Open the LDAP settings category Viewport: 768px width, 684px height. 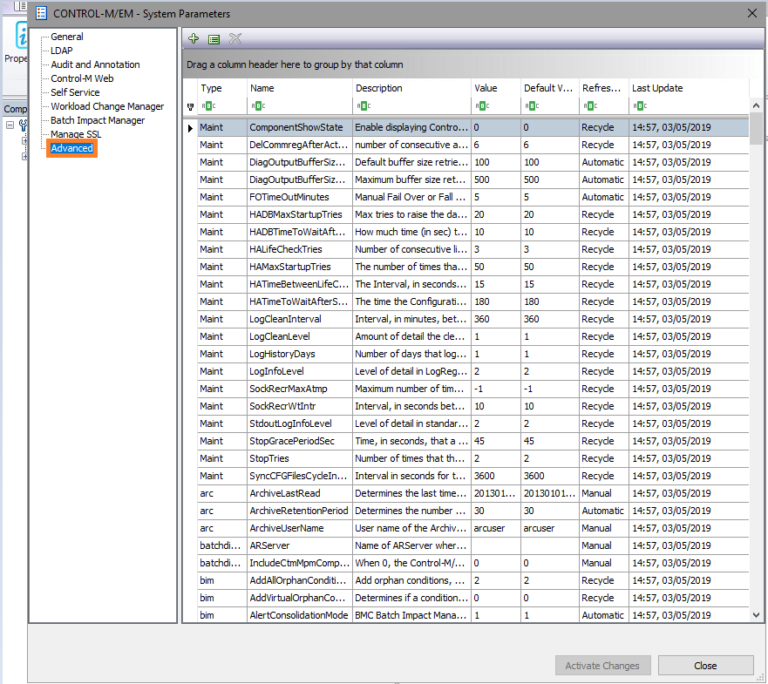[62, 50]
